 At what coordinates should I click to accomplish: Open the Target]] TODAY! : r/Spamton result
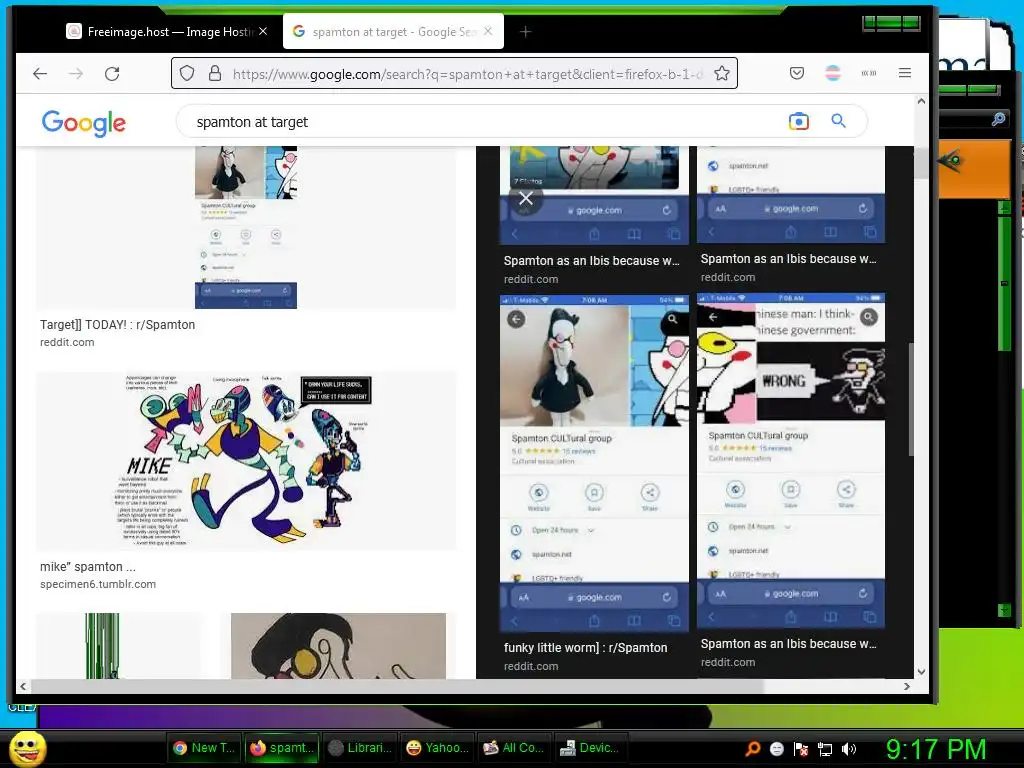click(x=118, y=325)
